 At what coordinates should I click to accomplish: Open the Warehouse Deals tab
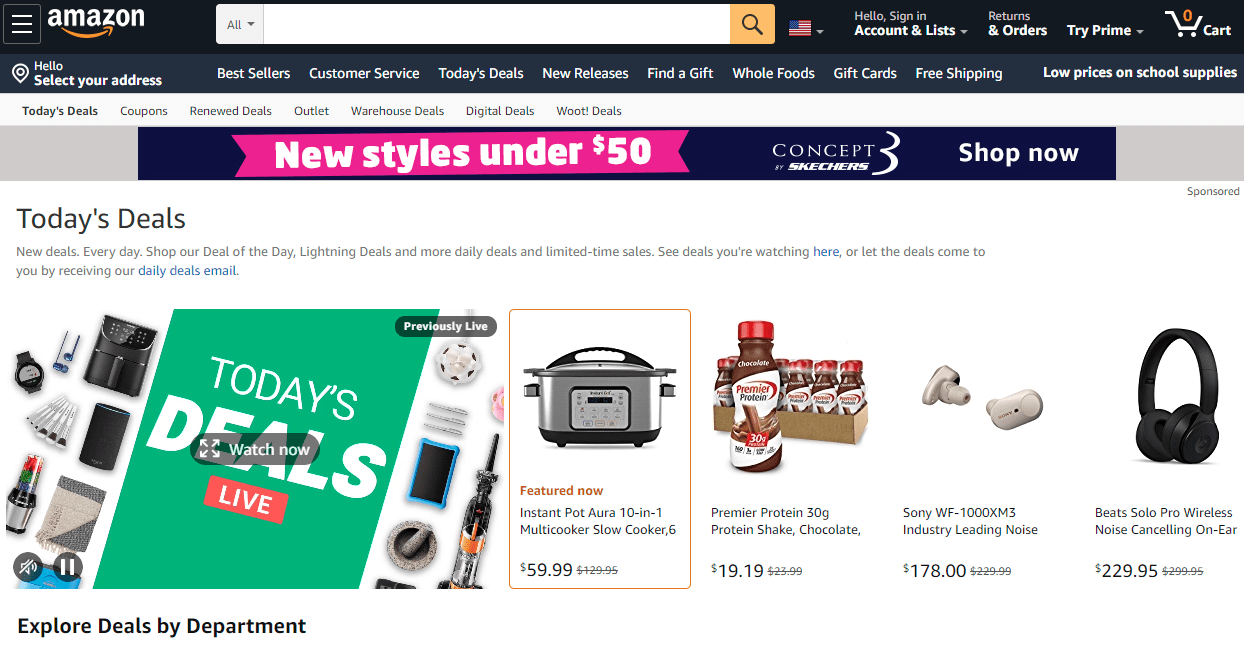coord(397,111)
